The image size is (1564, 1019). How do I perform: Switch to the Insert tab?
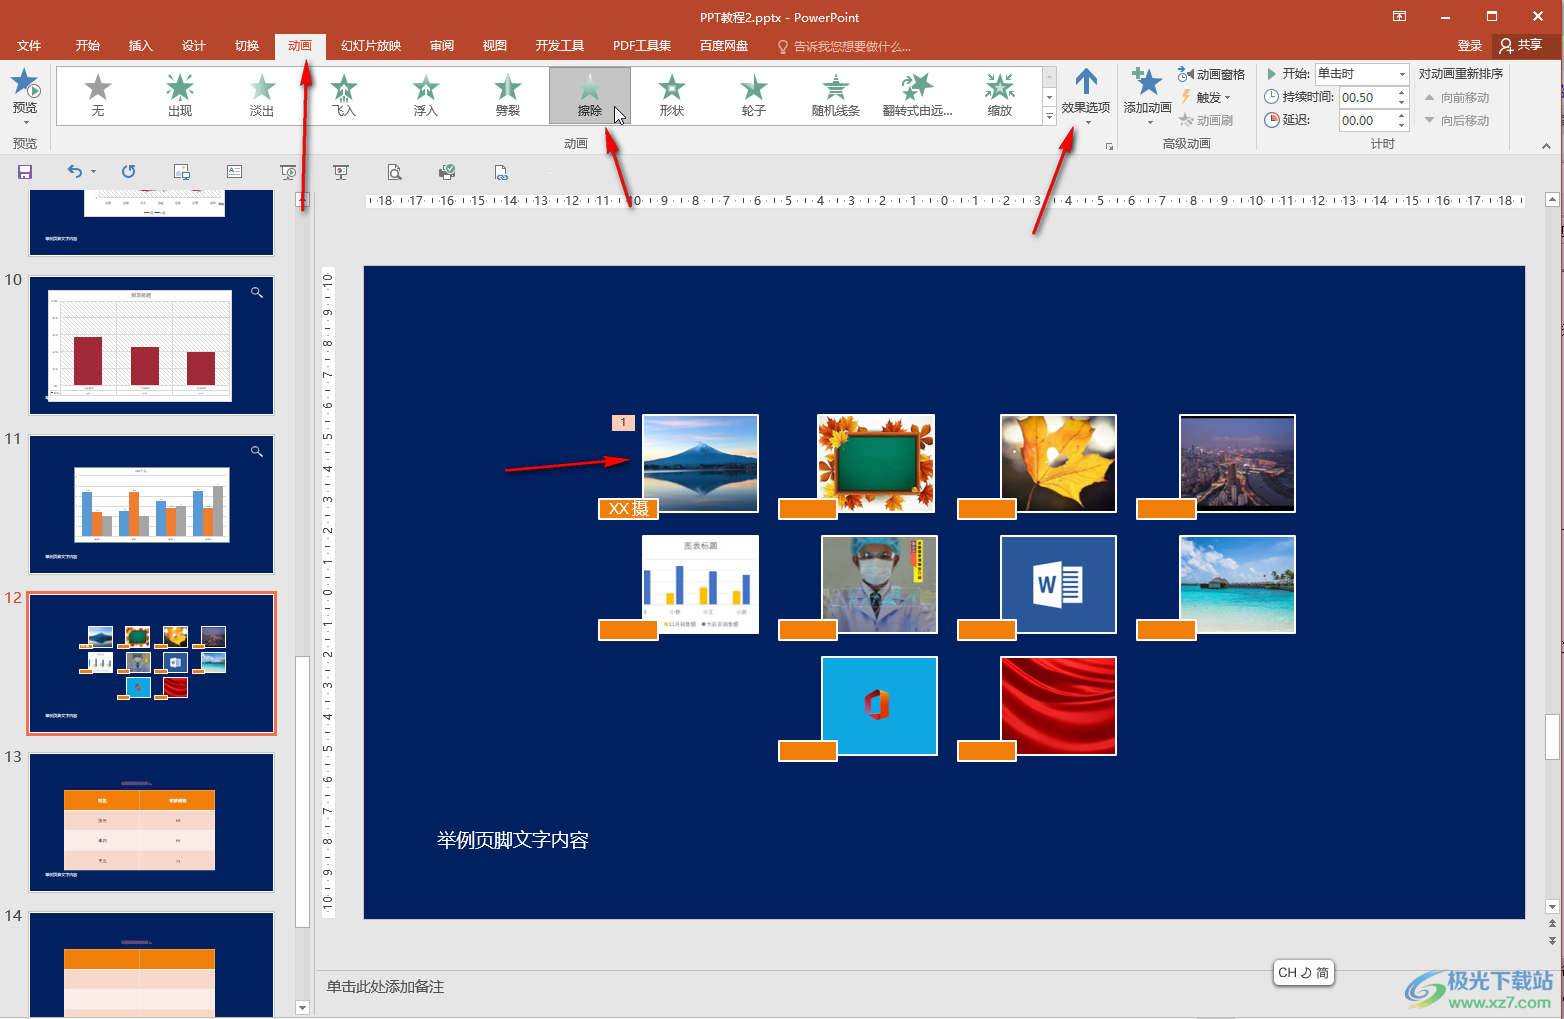pos(140,46)
